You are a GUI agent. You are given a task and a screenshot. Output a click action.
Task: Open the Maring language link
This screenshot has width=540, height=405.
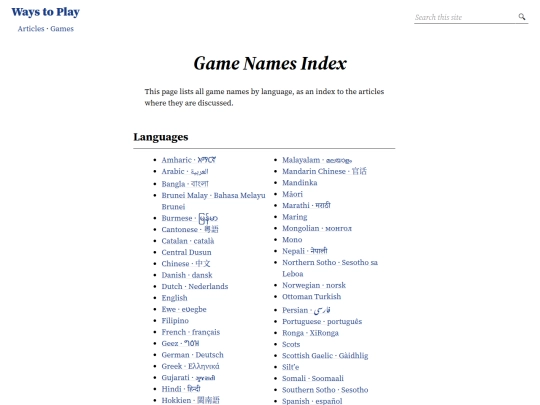point(294,217)
